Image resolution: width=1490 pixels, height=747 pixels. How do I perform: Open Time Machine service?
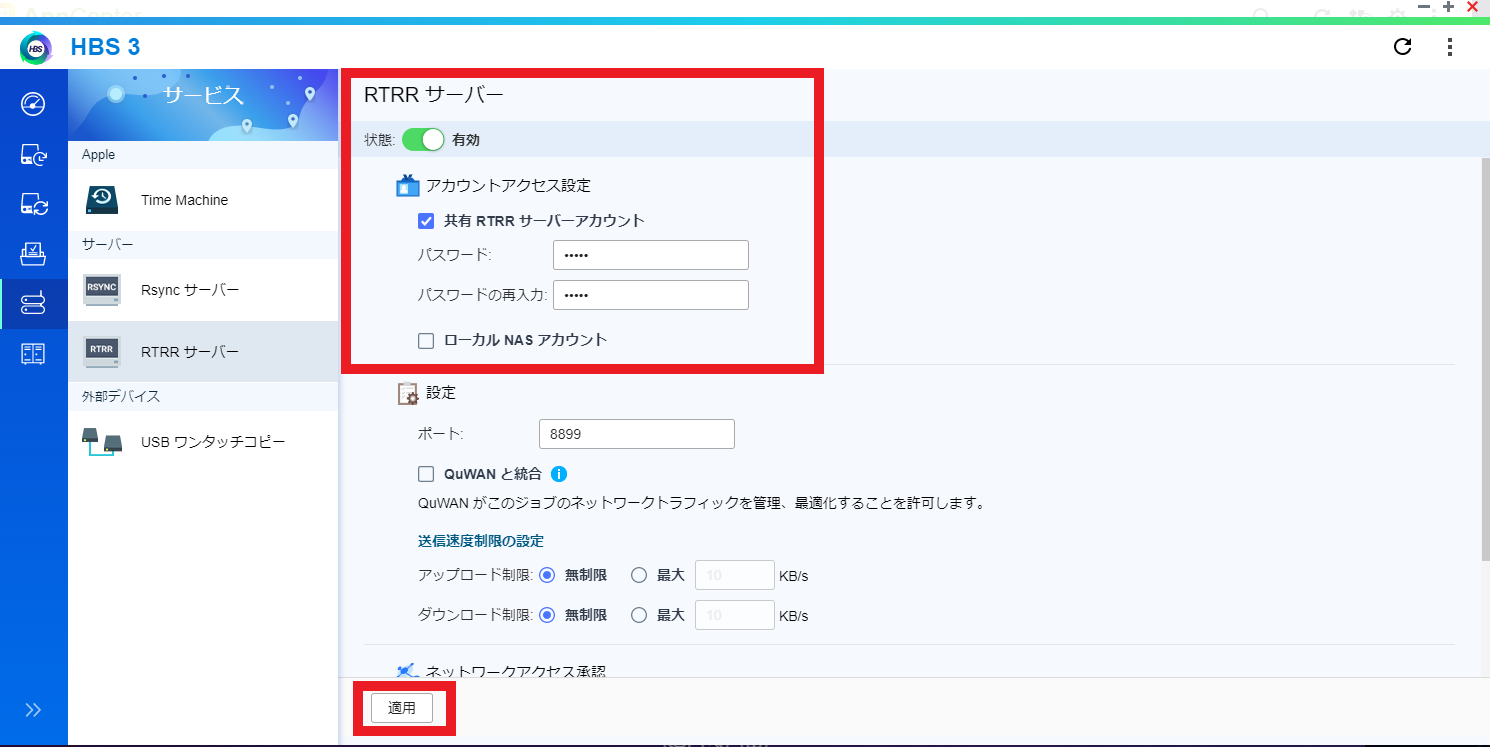(203, 200)
